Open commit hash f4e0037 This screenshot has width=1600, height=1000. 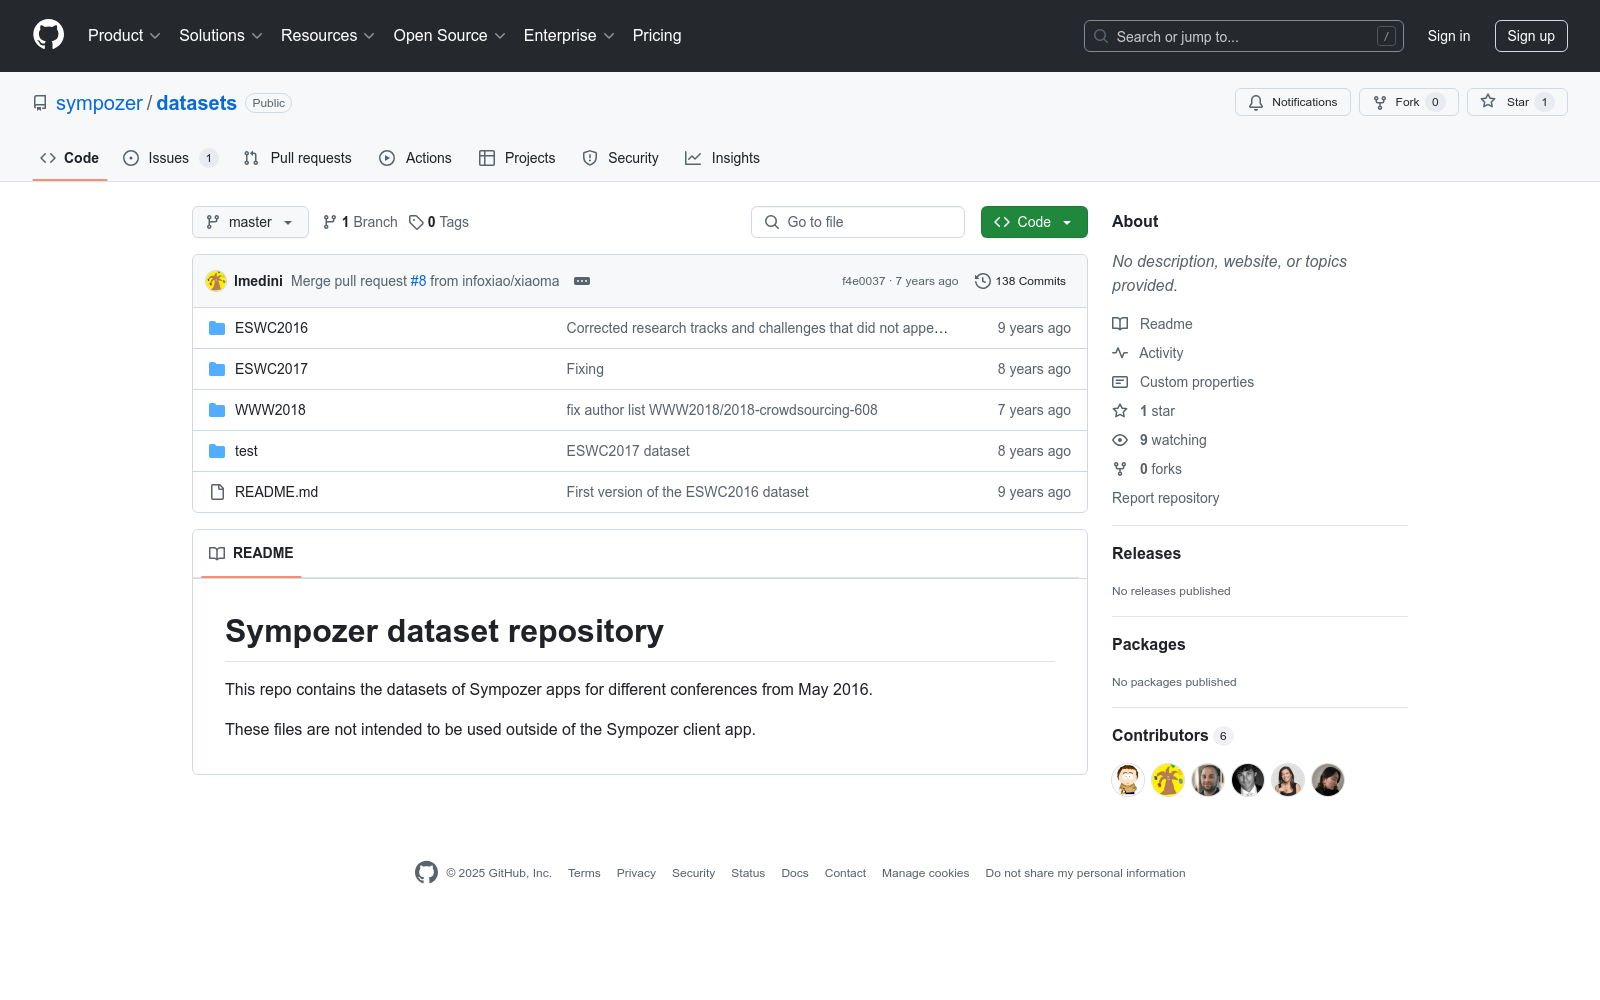point(864,281)
